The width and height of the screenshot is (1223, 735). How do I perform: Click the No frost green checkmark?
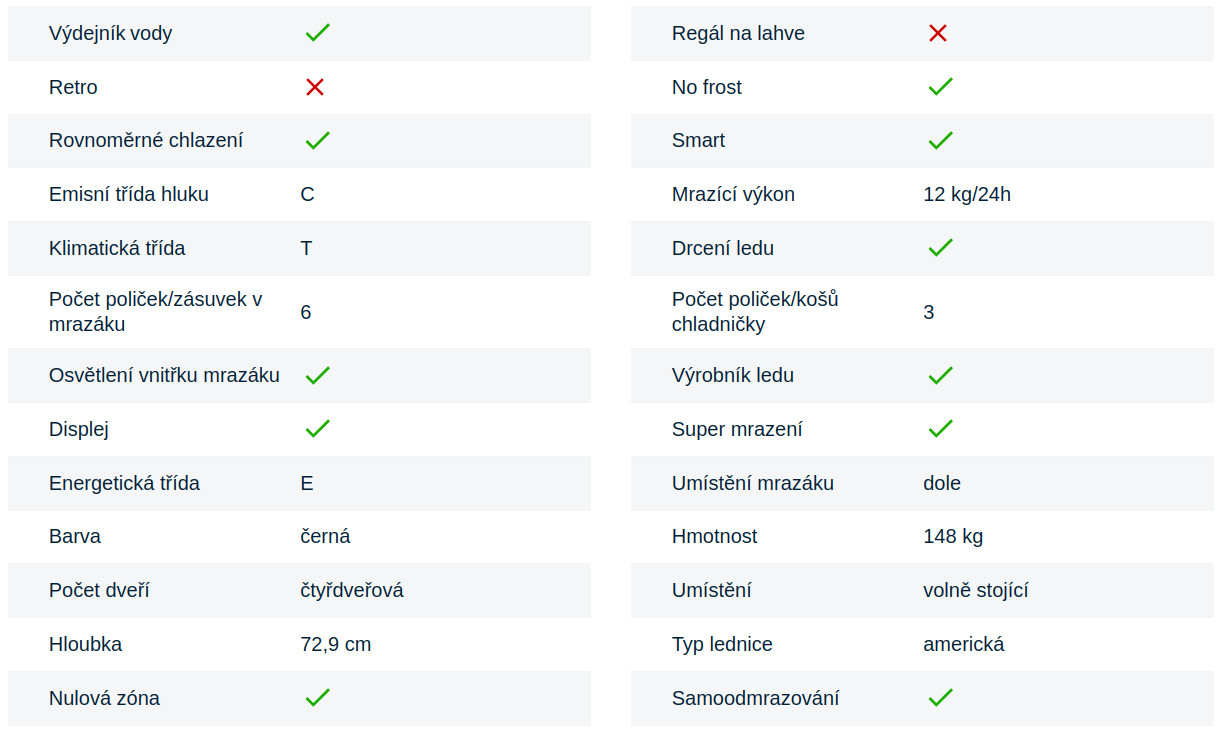click(940, 87)
